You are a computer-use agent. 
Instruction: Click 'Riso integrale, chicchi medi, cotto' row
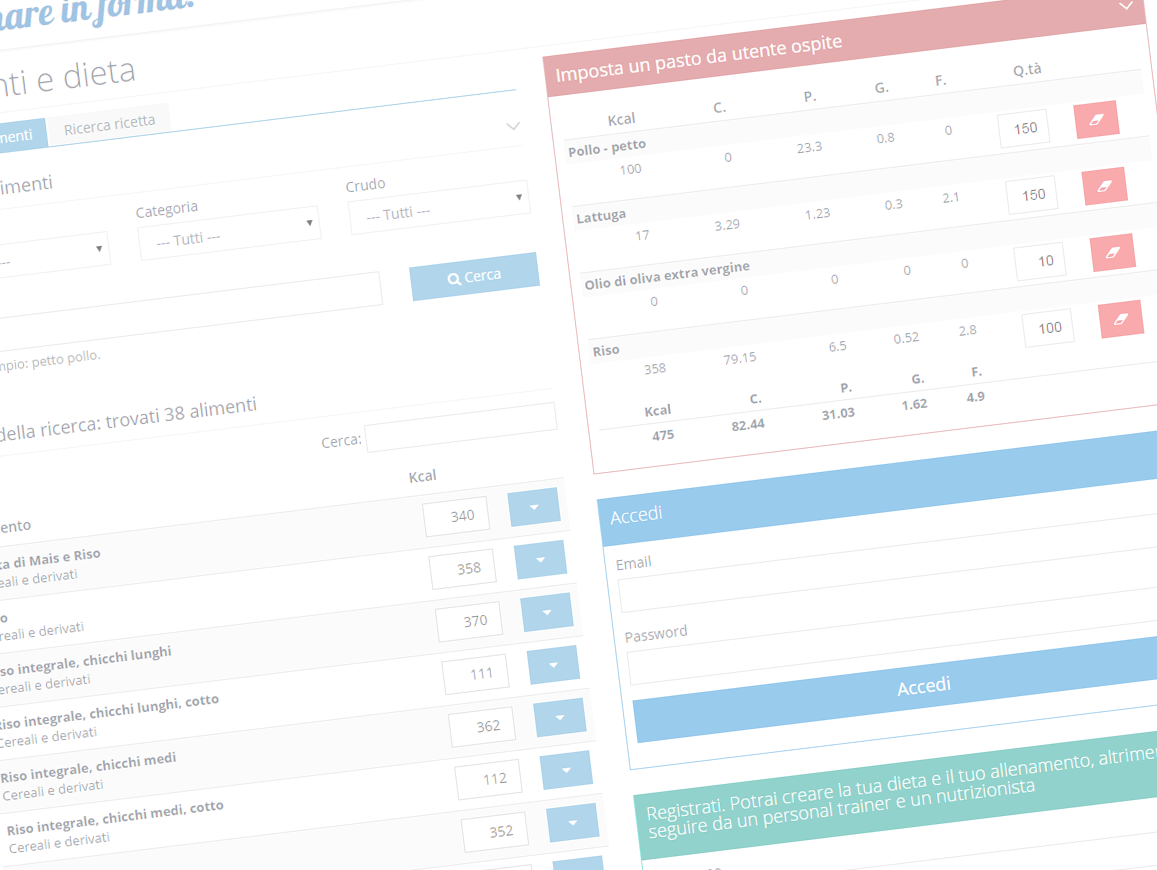(116, 818)
